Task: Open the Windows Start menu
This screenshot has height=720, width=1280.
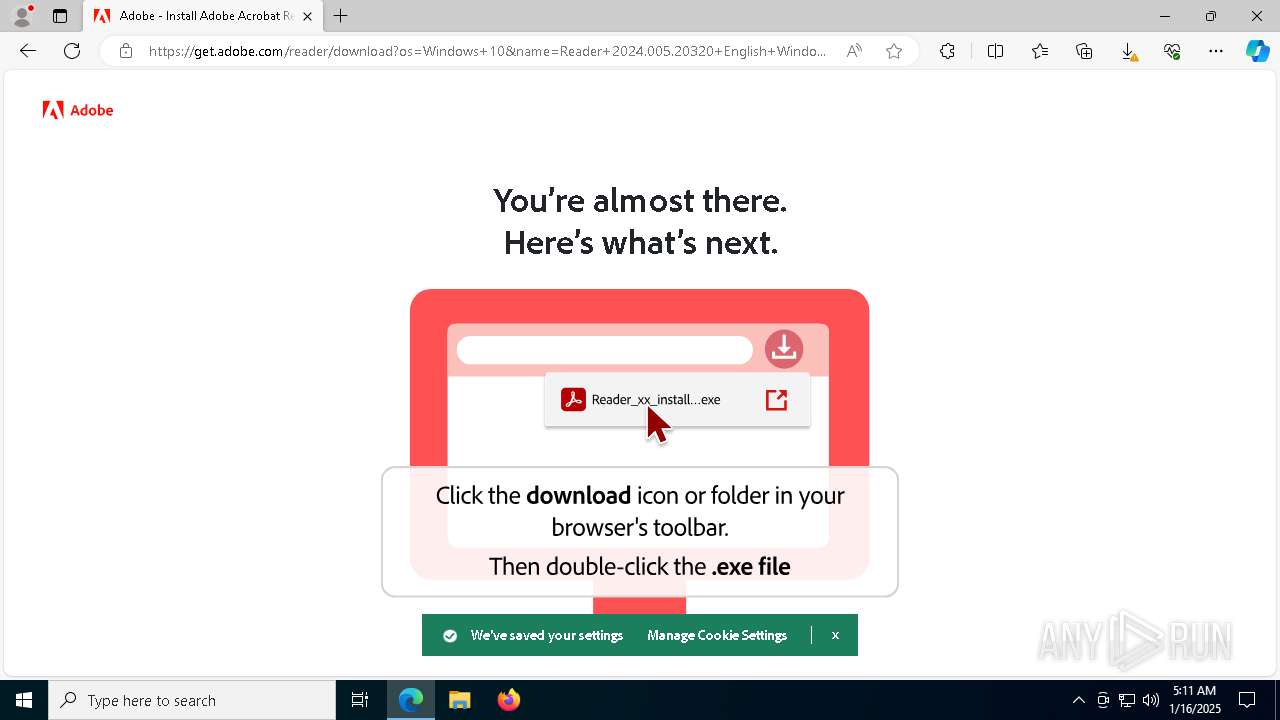Action: (24, 700)
